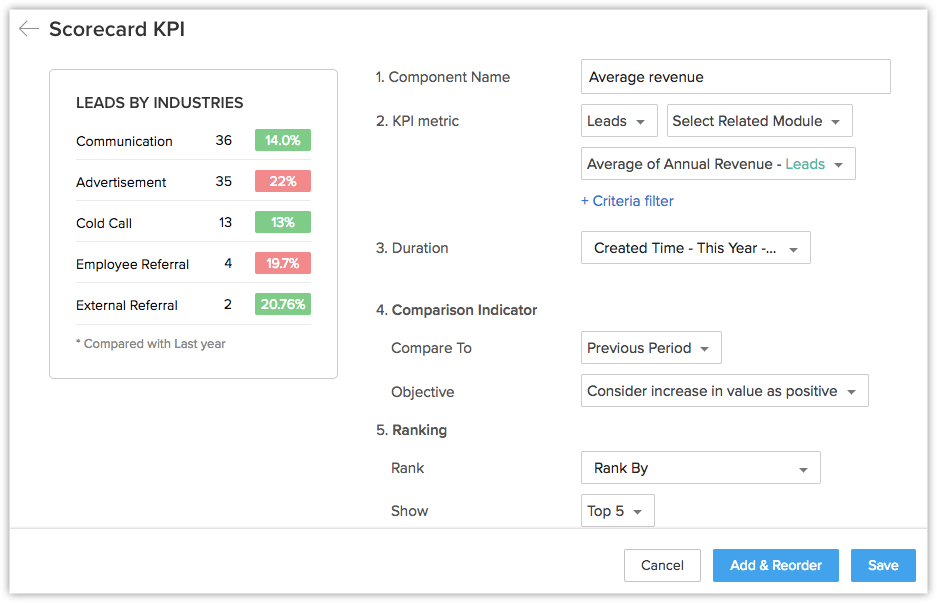Click the Leads By Industries preview title
This screenshot has height=603, width=937.
click(159, 103)
